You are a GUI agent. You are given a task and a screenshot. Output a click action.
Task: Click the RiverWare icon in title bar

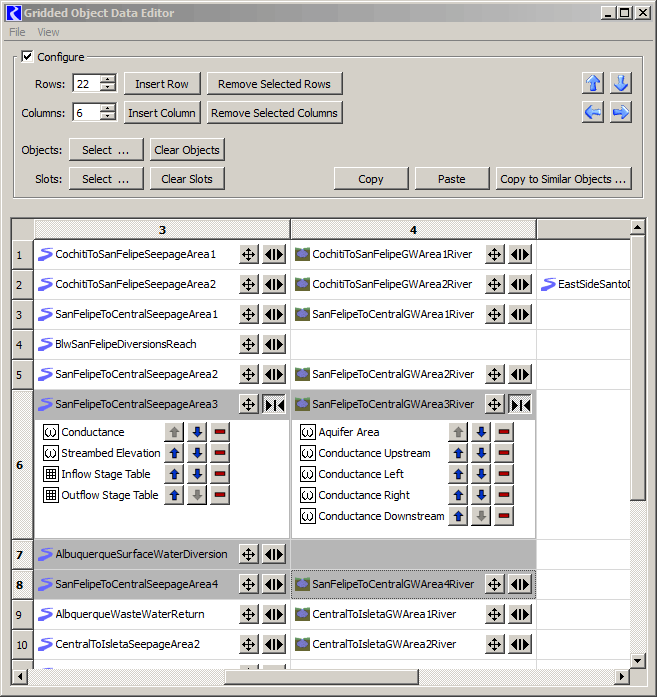[13, 13]
